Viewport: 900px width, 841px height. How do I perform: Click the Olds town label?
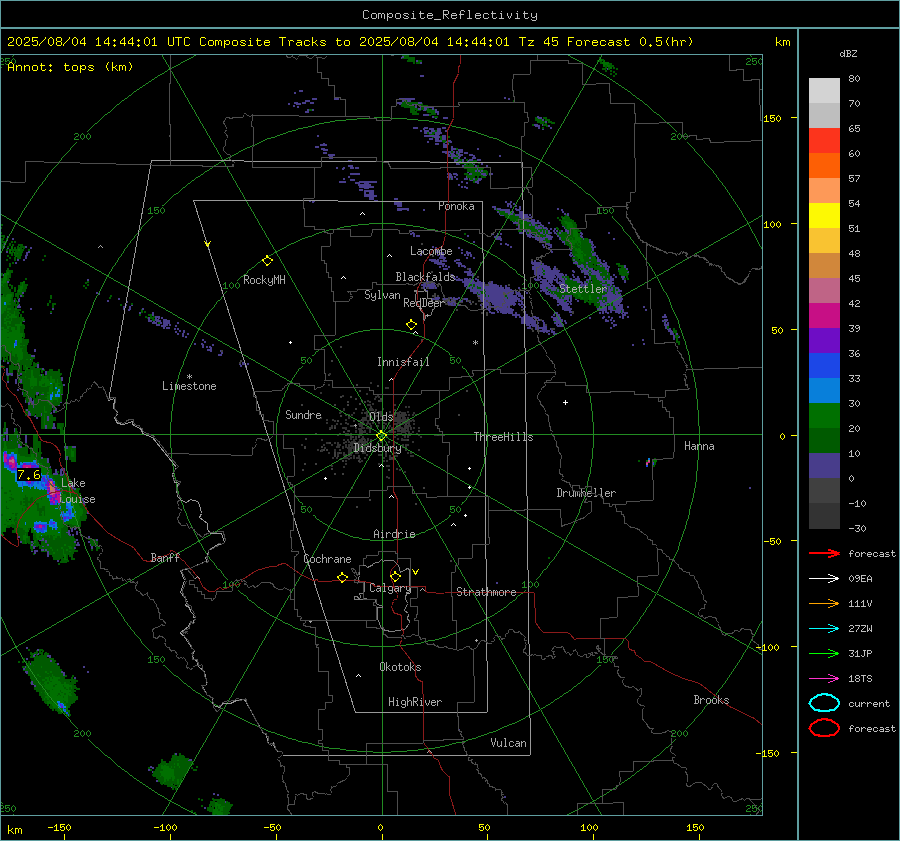click(381, 416)
